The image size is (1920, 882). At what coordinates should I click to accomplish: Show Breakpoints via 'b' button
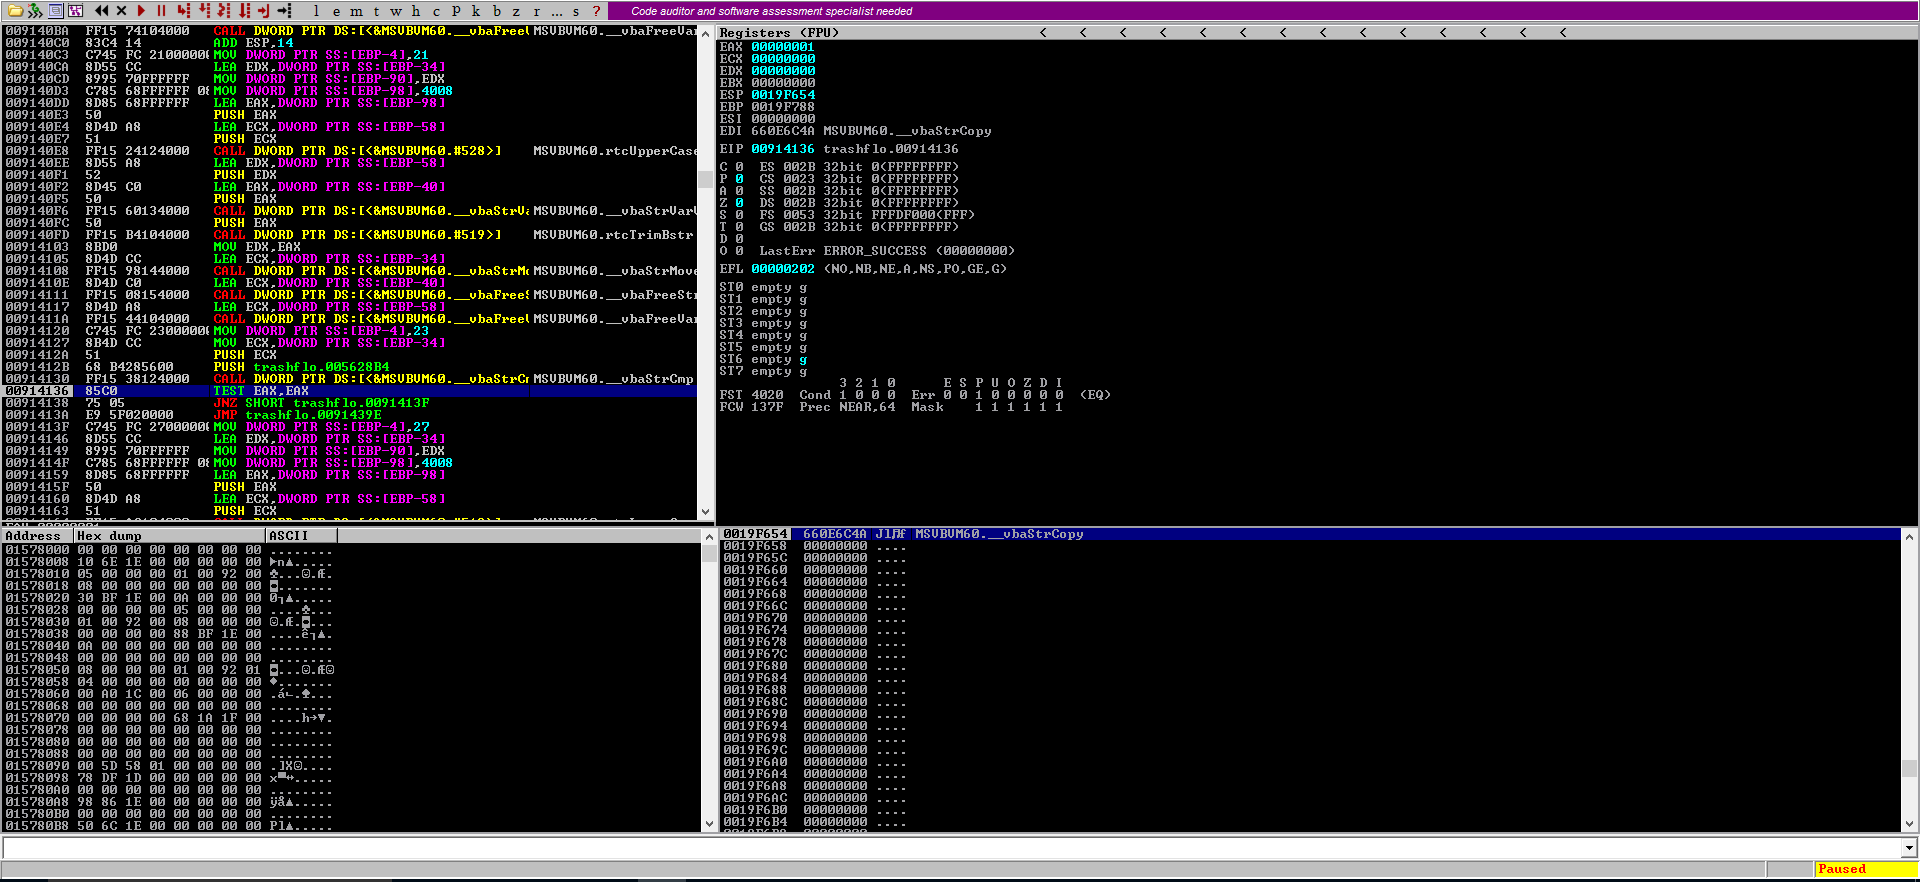(x=496, y=11)
